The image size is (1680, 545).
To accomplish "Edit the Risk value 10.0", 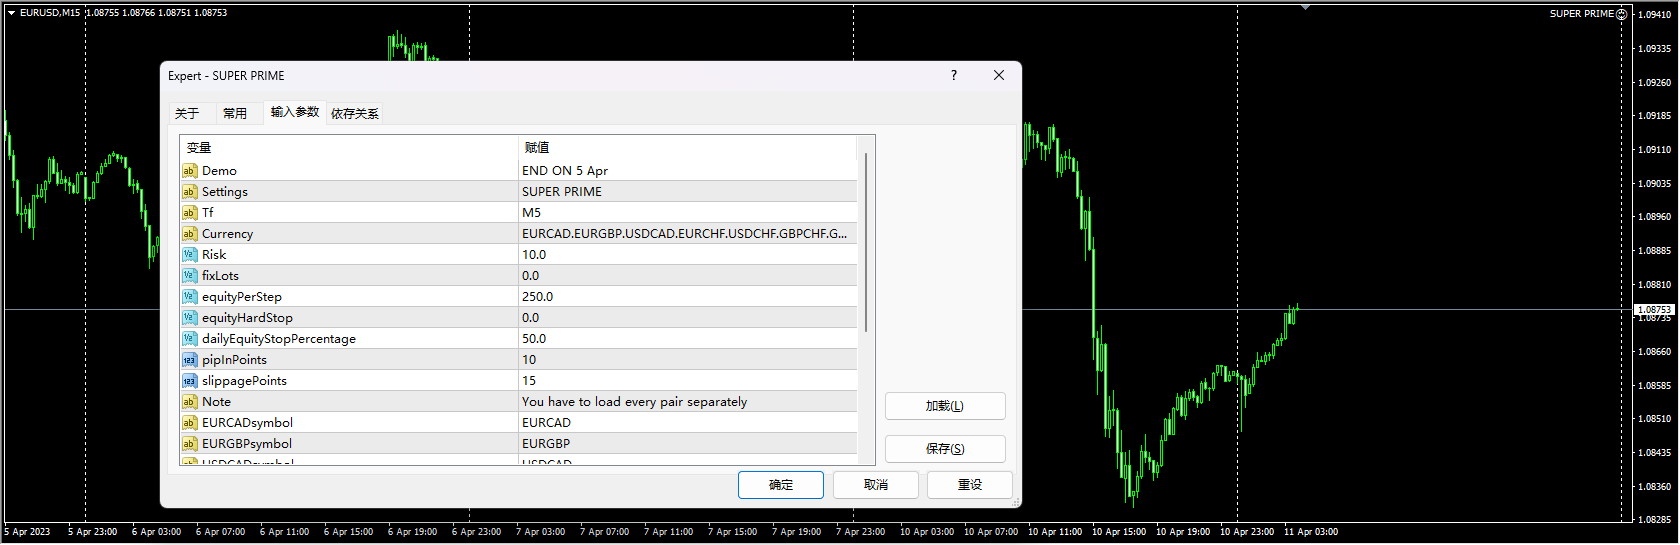I will pos(688,255).
